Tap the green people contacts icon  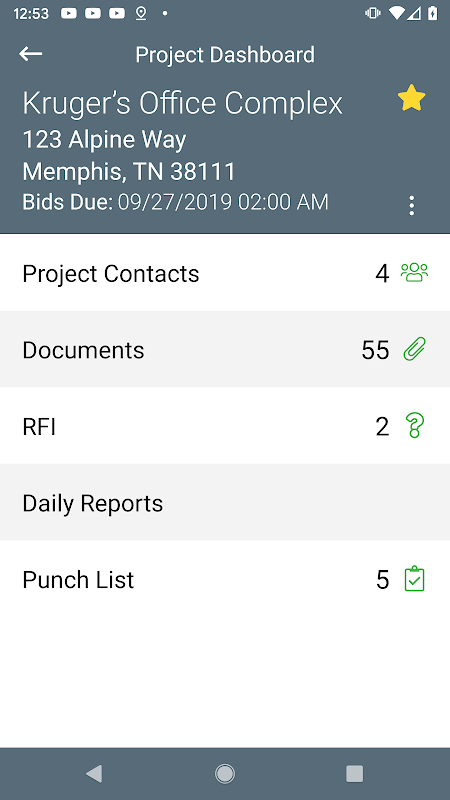click(x=414, y=273)
